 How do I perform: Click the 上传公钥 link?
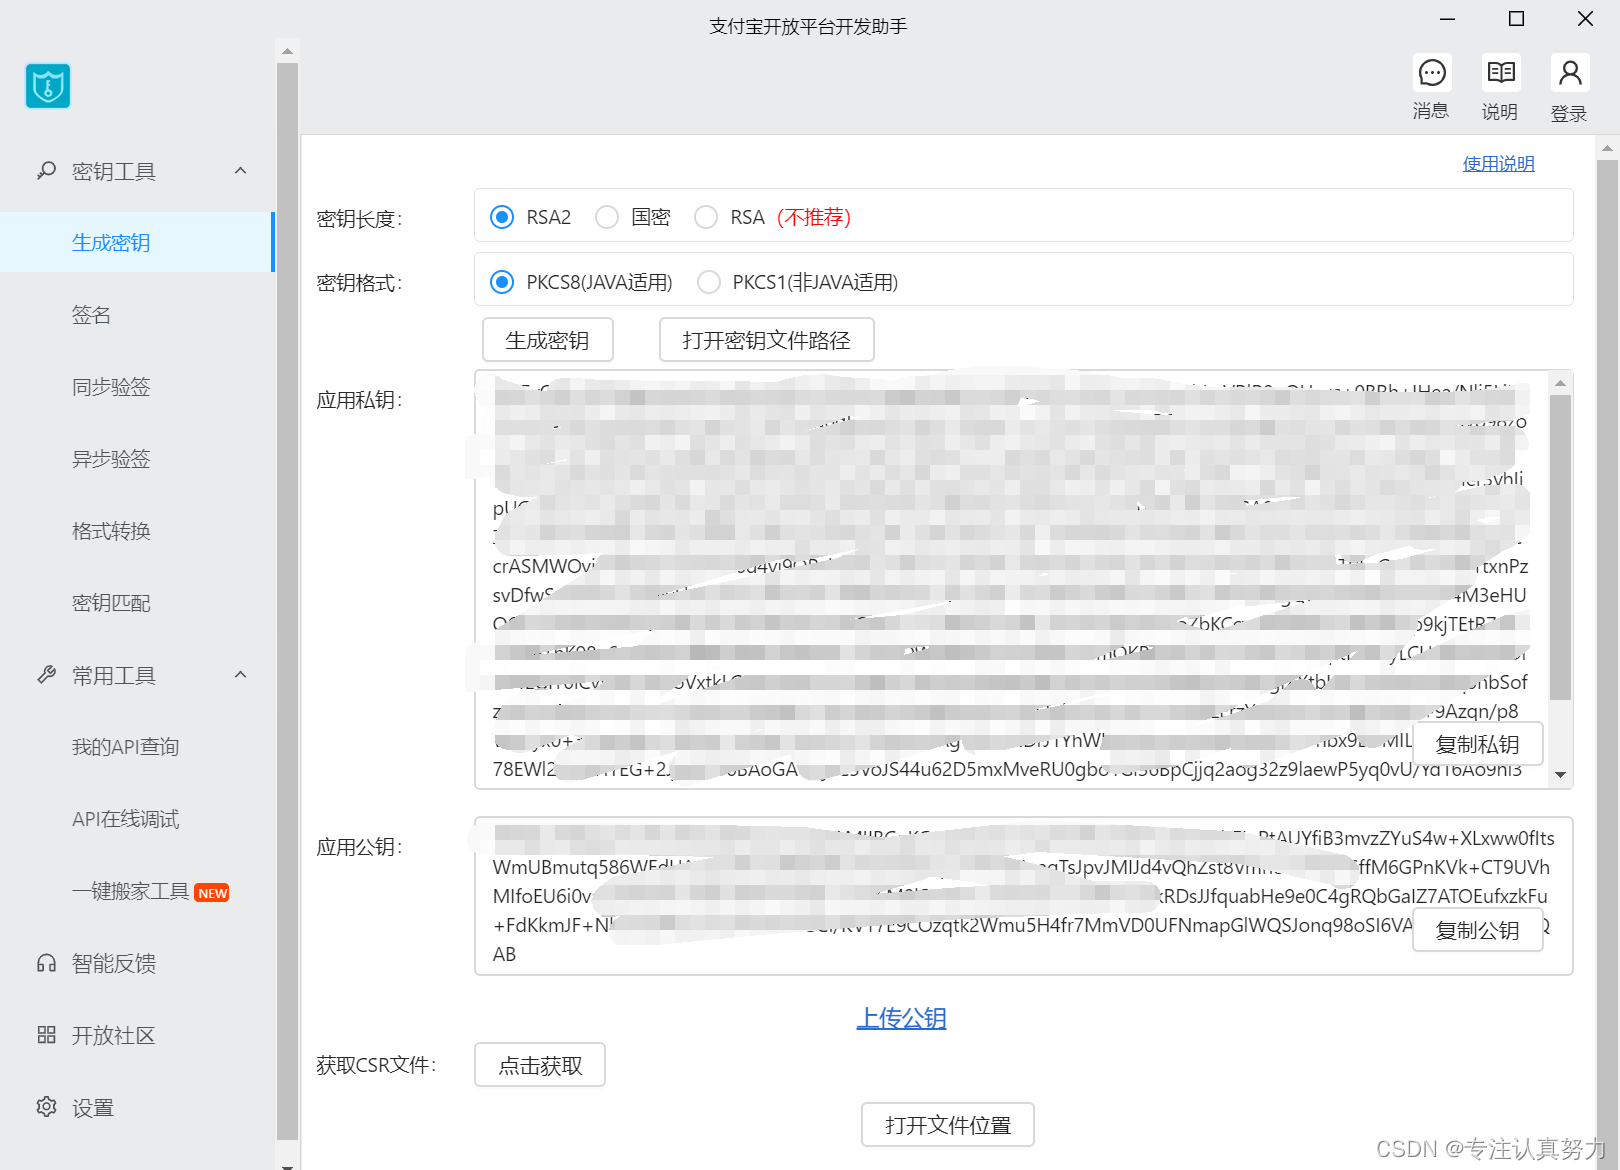click(901, 1018)
